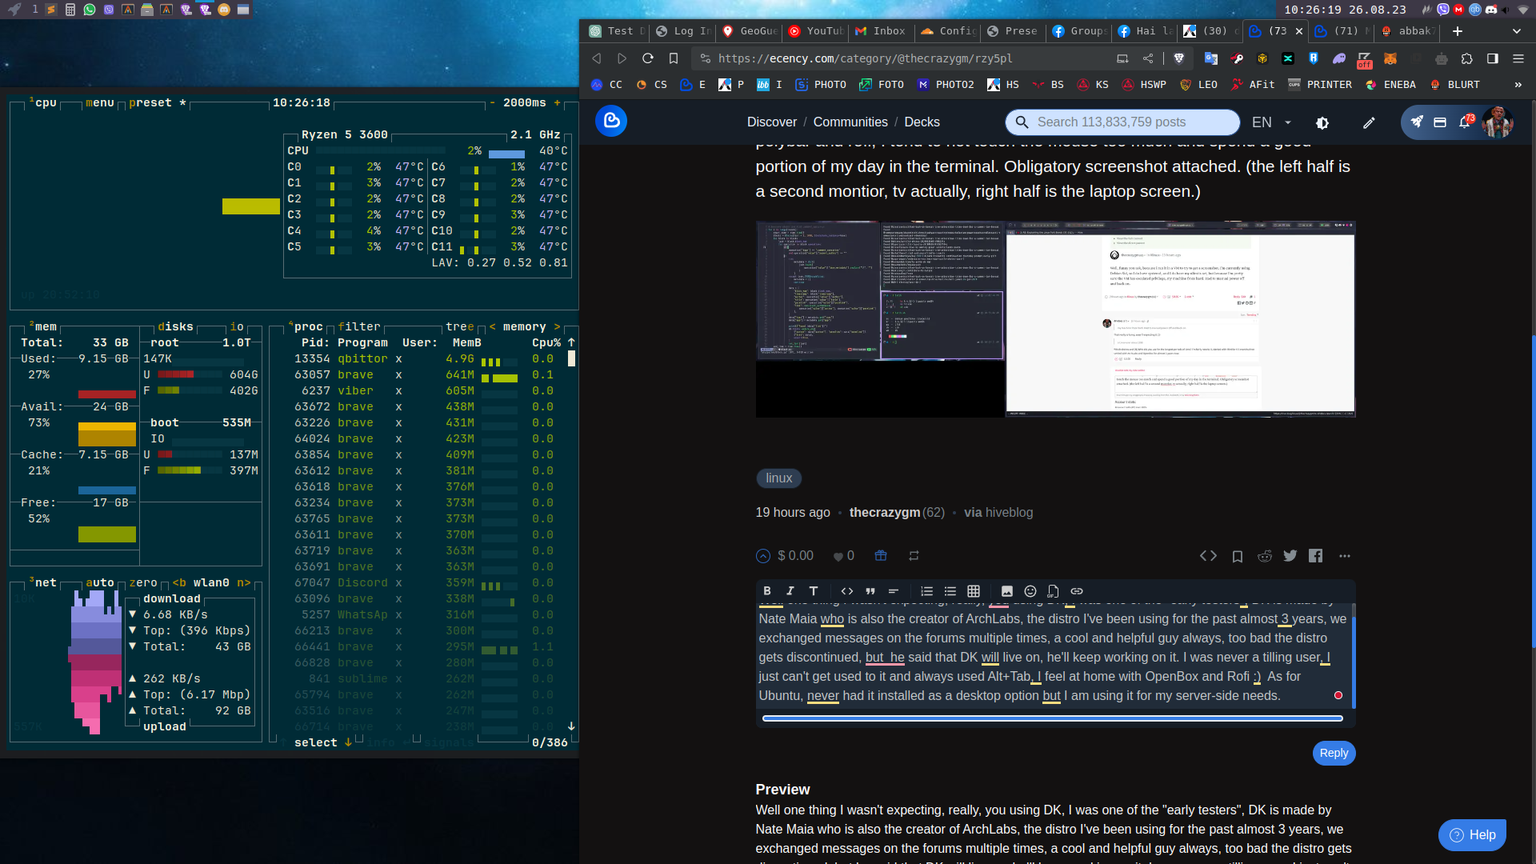The height and width of the screenshot is (864, 1536).
Task: Go to Communities in the navigation
Action: click(850, 121)
